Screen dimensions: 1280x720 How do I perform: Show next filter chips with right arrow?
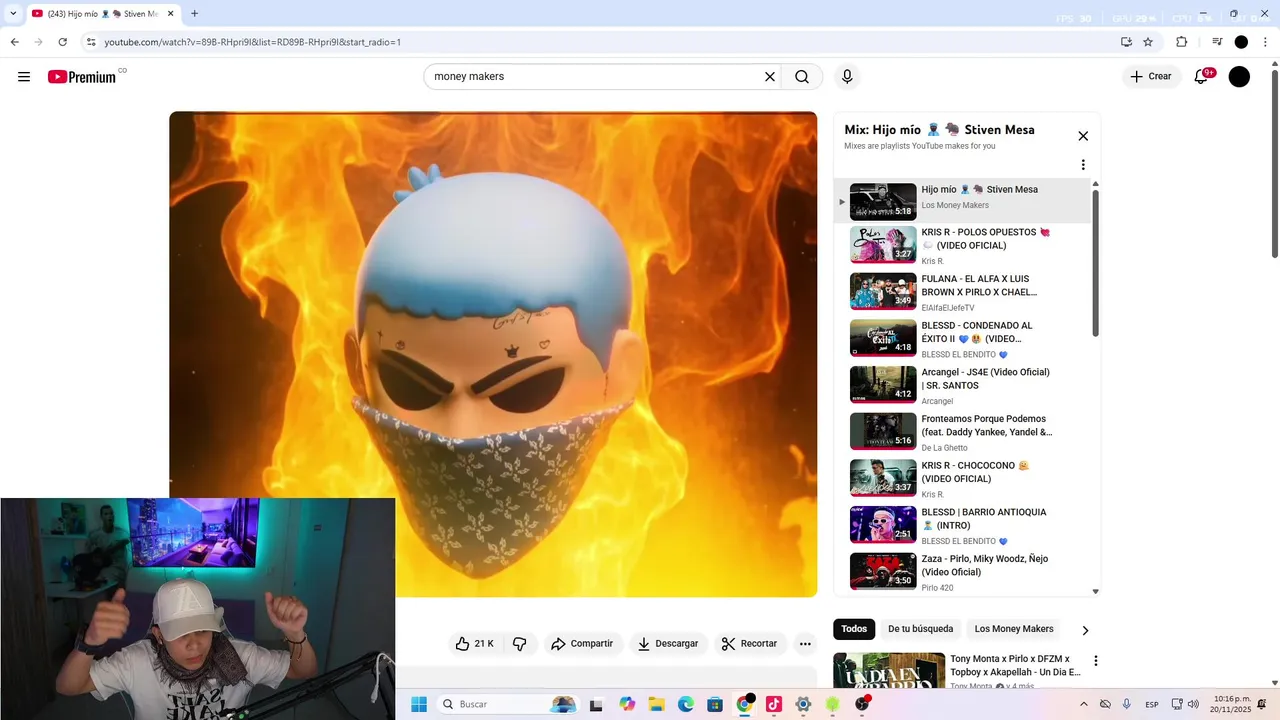coord(1085,630)
